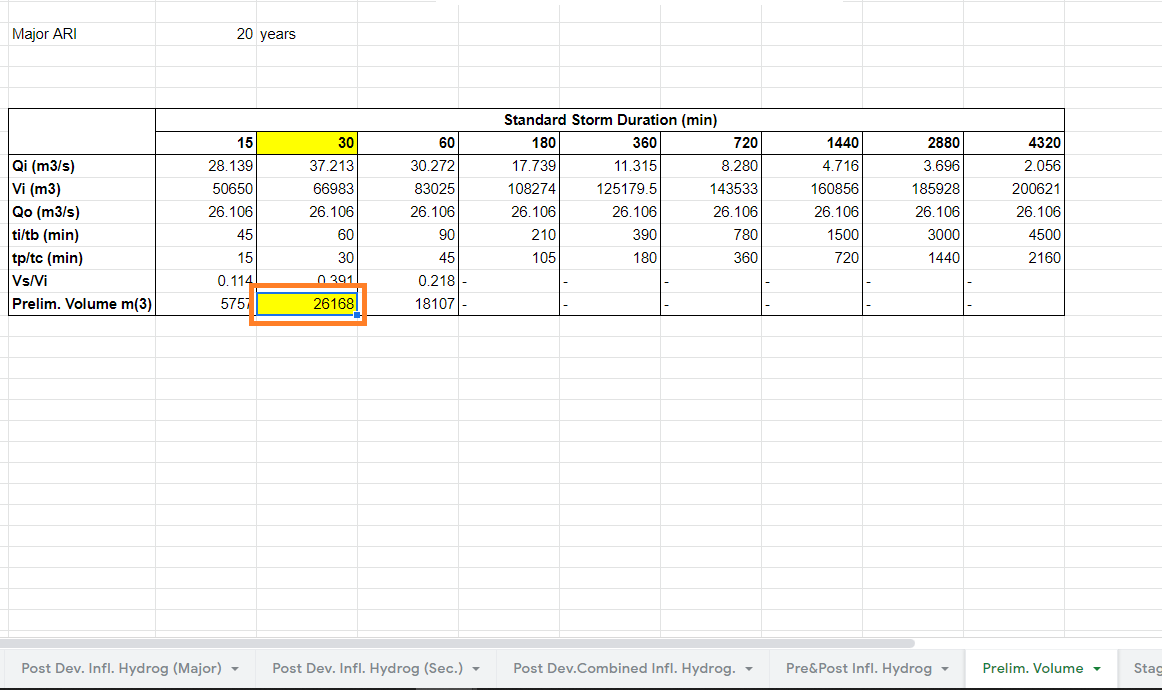Image resolution: width=1162 pixels, height=690 pixels.
Task: Select the 'Vi (m3)' row label
Action: 82,189
